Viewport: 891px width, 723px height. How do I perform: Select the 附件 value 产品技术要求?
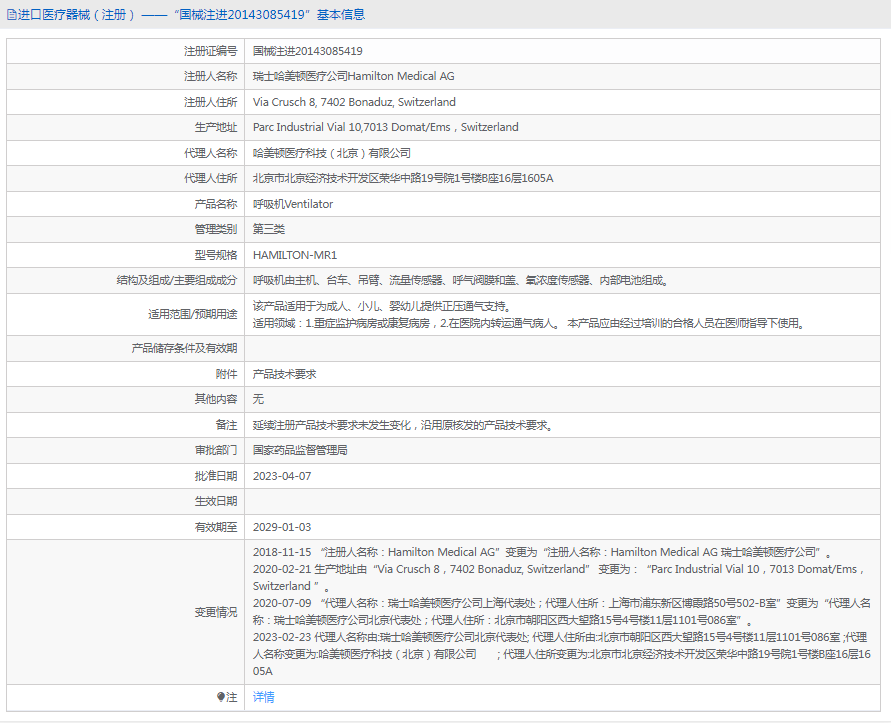click(285, 374)
